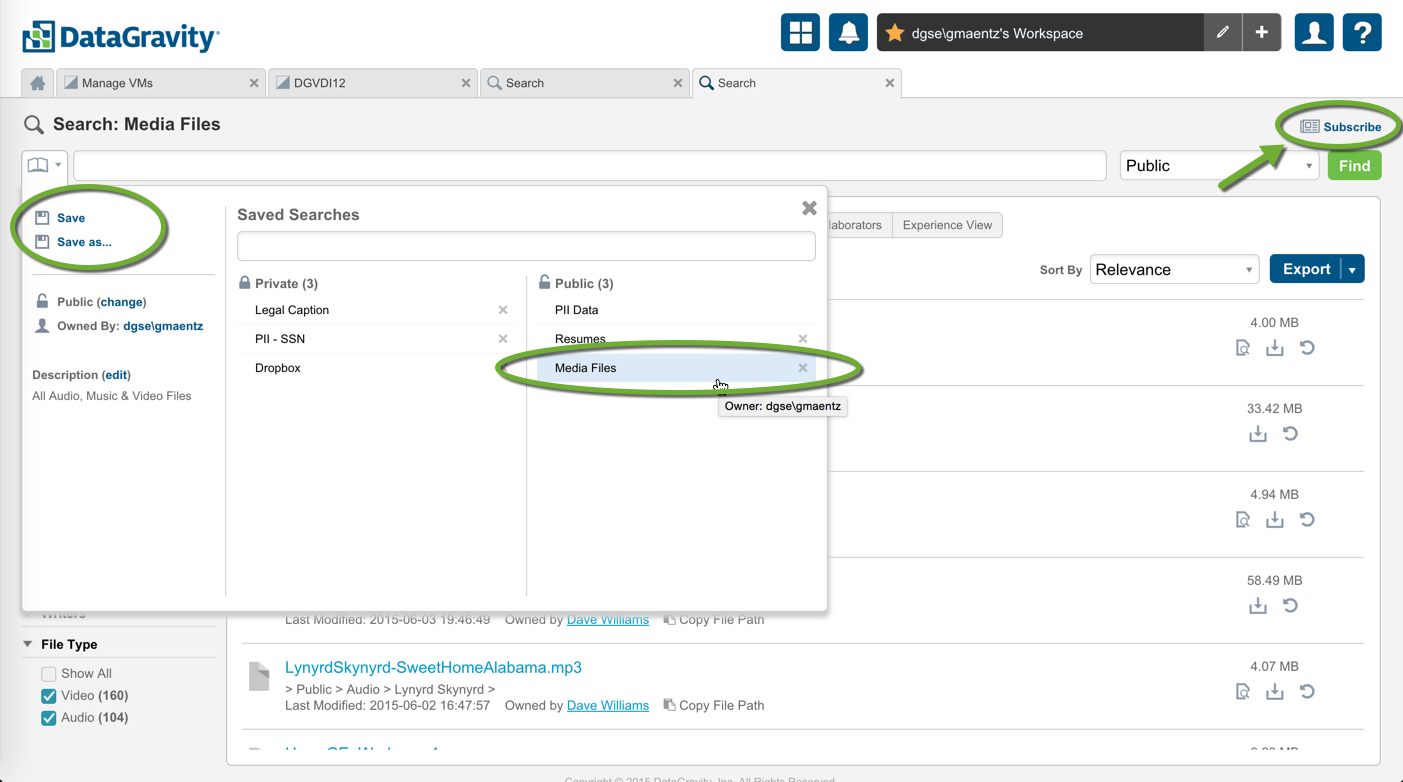Screen dimensions: 1403x782
Task: Uncheck the Video (160) filter
Action: [x=48, y=696]
